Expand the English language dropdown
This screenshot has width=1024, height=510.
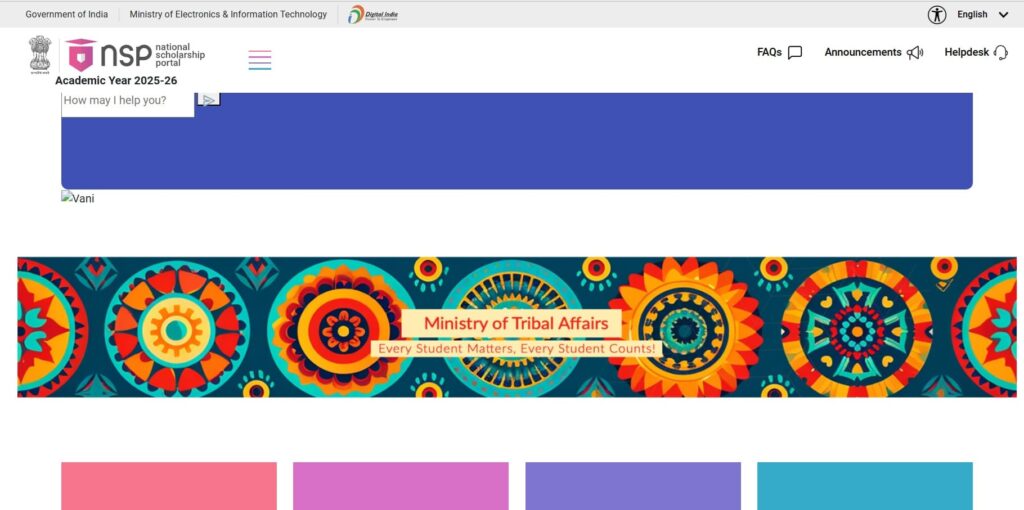982,14
